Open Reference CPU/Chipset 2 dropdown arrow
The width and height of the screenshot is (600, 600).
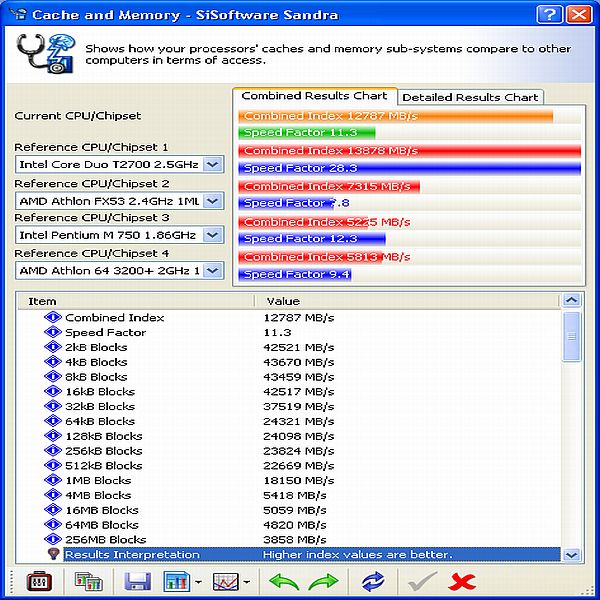pos(213,201)
